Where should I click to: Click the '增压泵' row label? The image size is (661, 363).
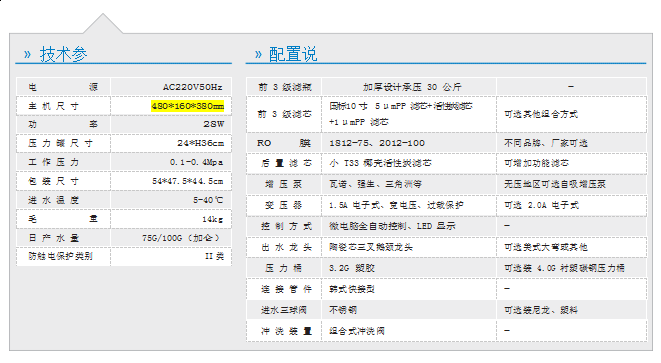(283, 184)
